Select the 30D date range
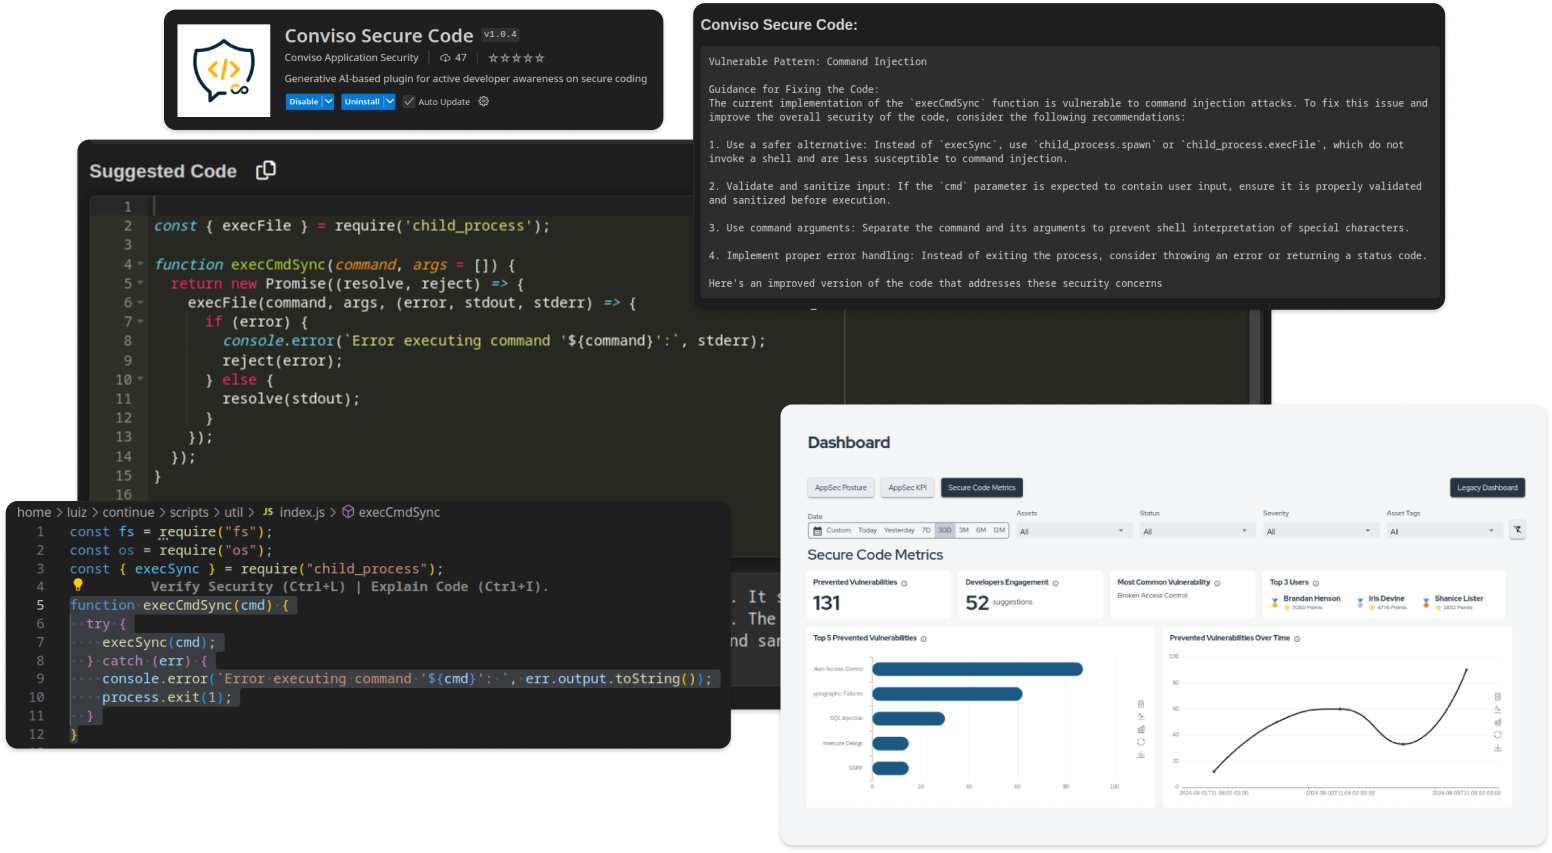The height and width of the screenshot is (853, 1552). (x=945, y=530)
